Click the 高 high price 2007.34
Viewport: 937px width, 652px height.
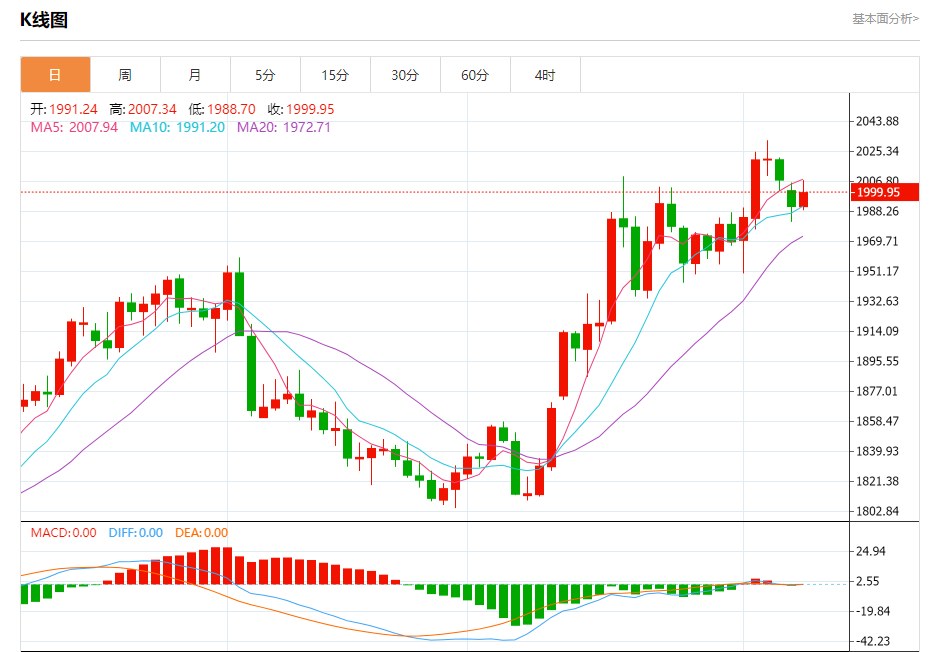pos(143,109)
